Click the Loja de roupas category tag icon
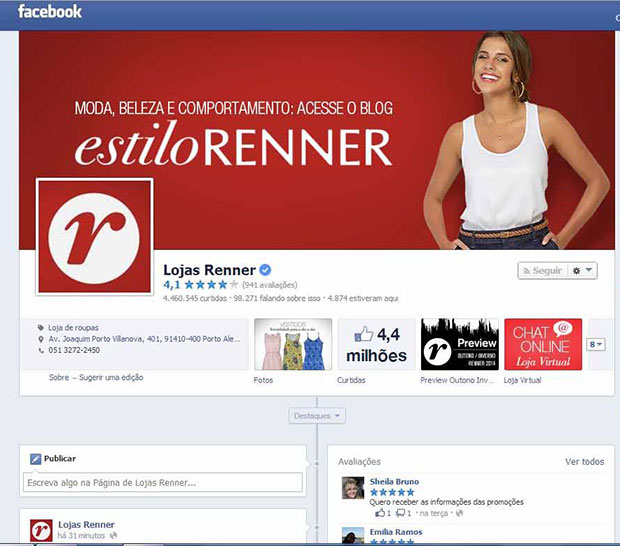620x546 pixels. 41,328
